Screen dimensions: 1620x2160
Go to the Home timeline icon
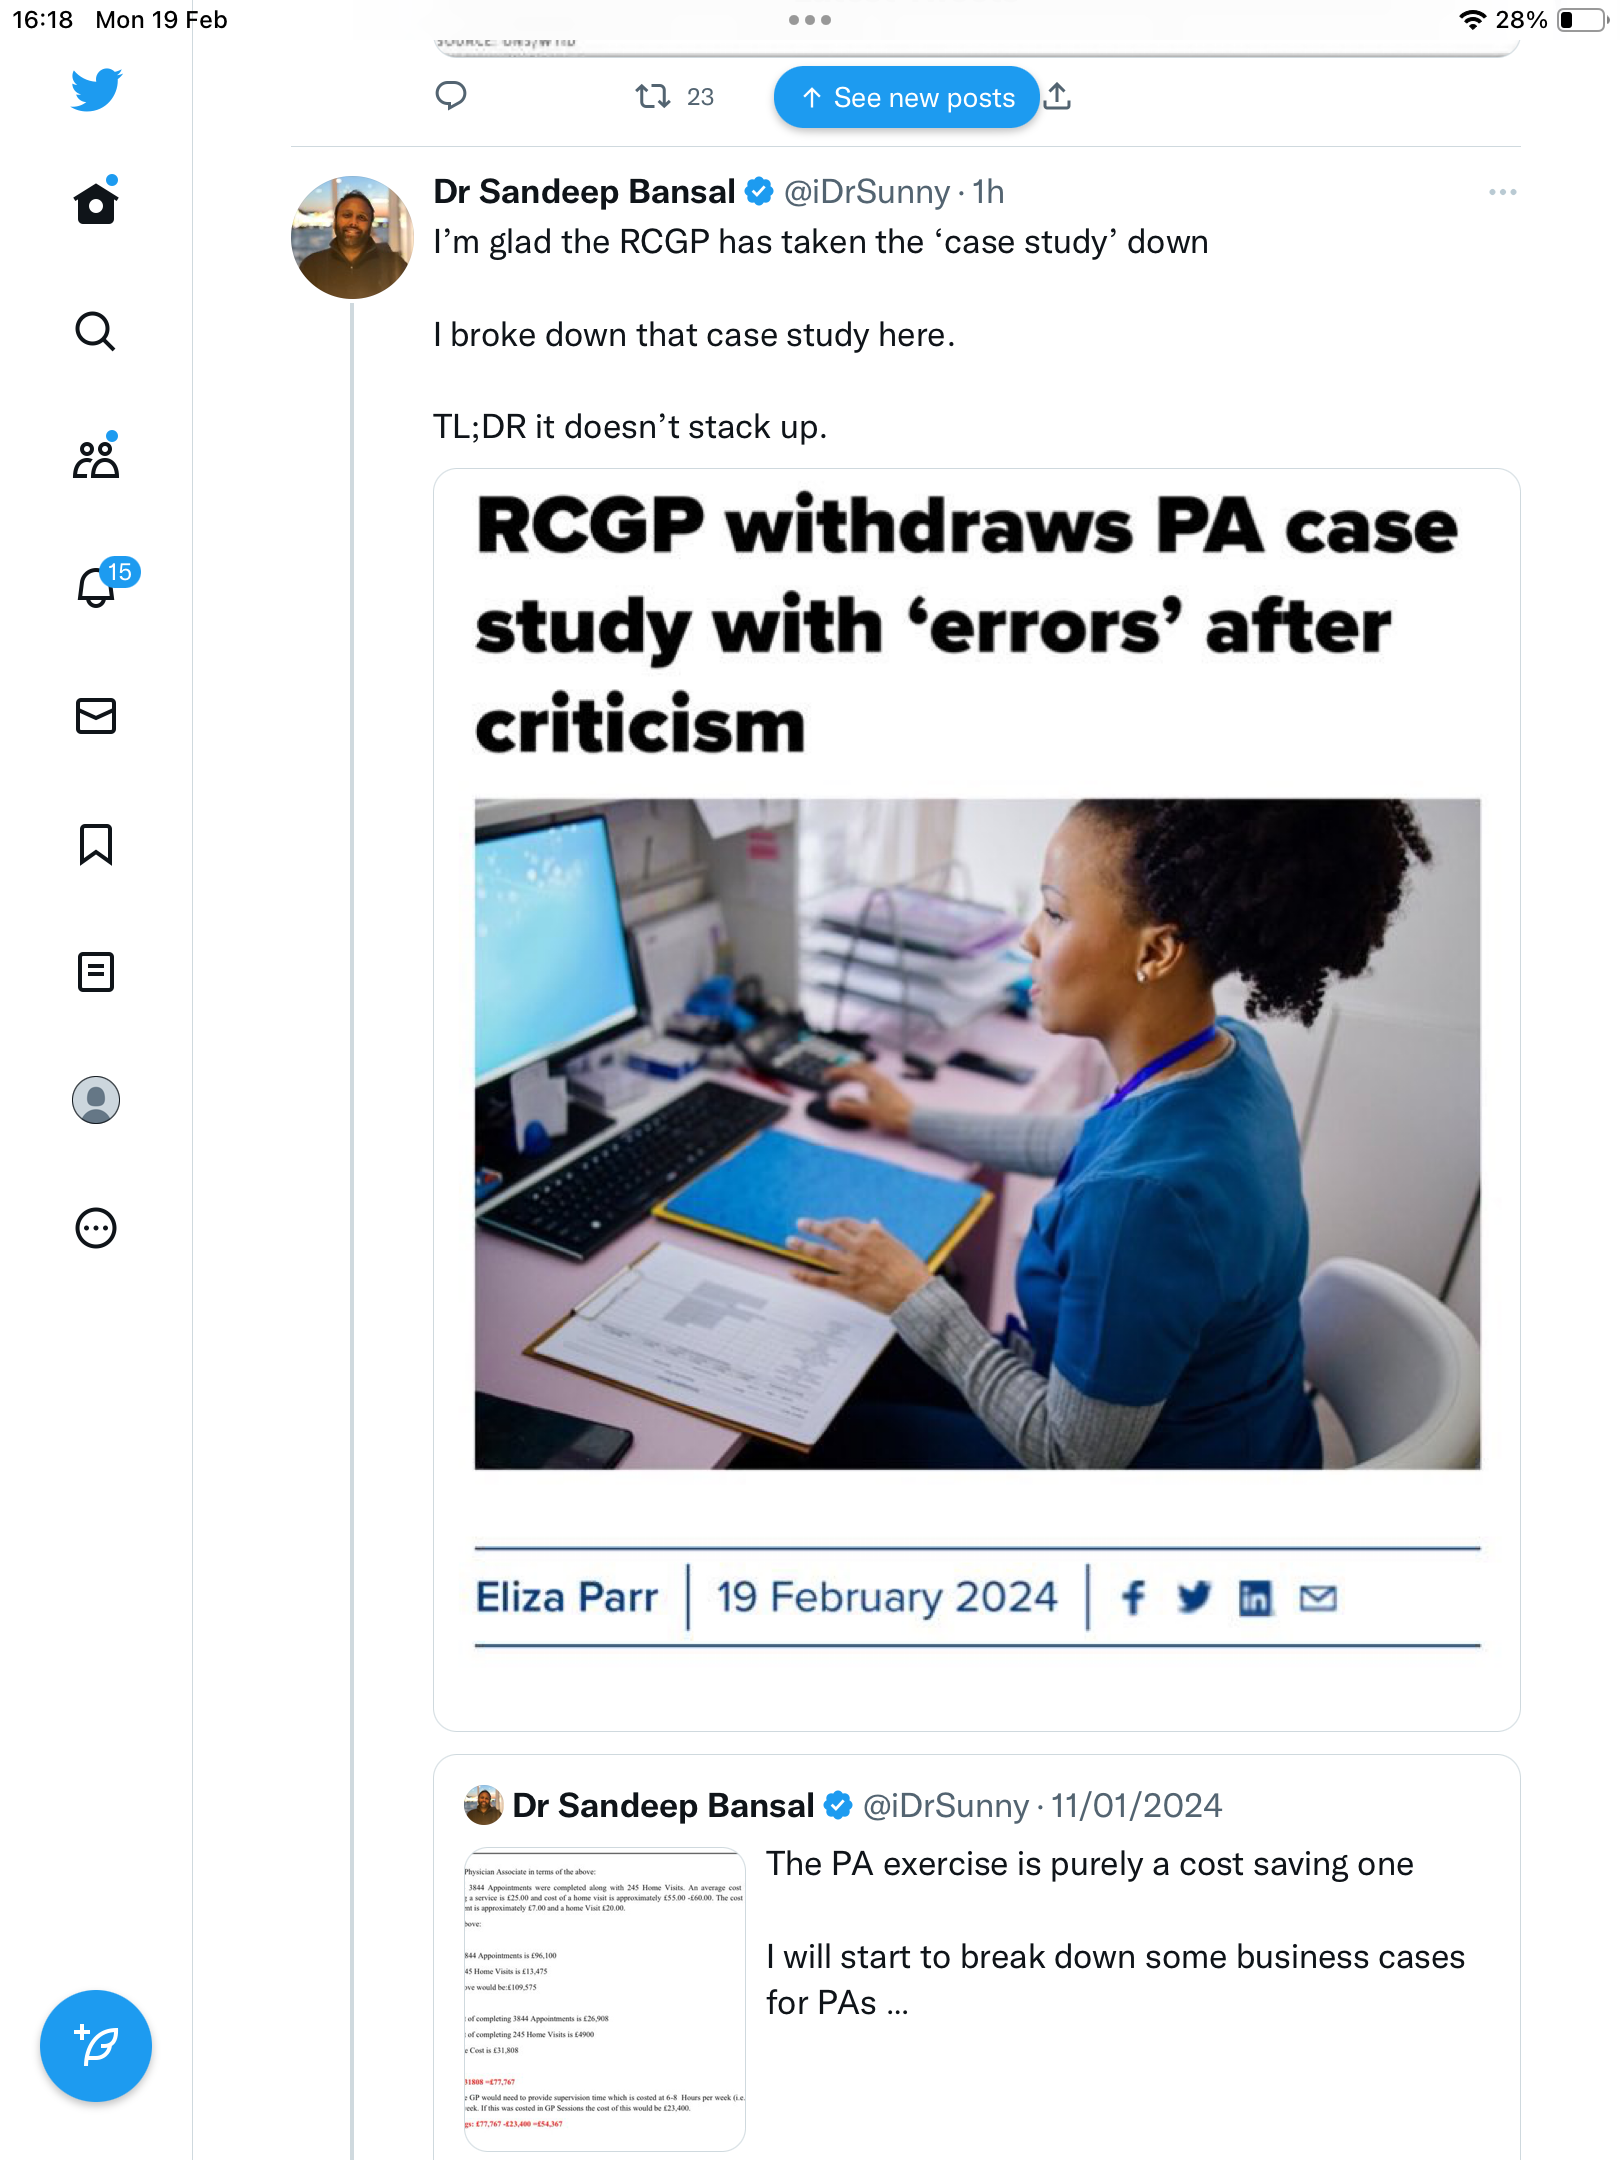(96, 201)
